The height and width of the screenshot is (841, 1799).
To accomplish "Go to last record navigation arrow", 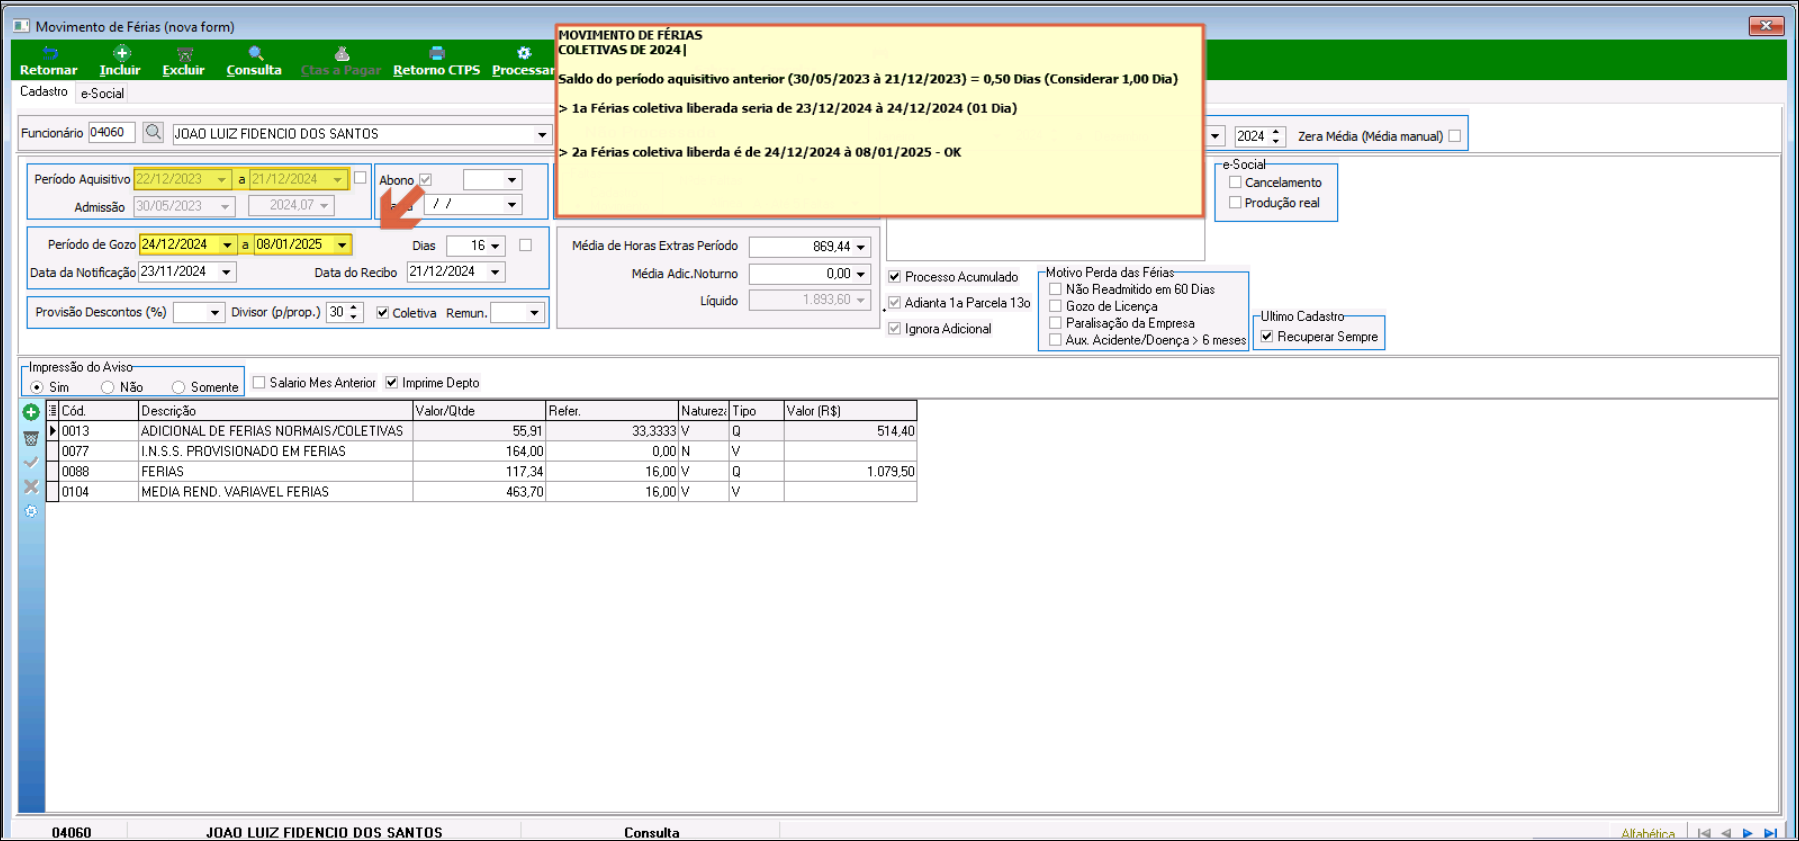I will coord(1770,833).
